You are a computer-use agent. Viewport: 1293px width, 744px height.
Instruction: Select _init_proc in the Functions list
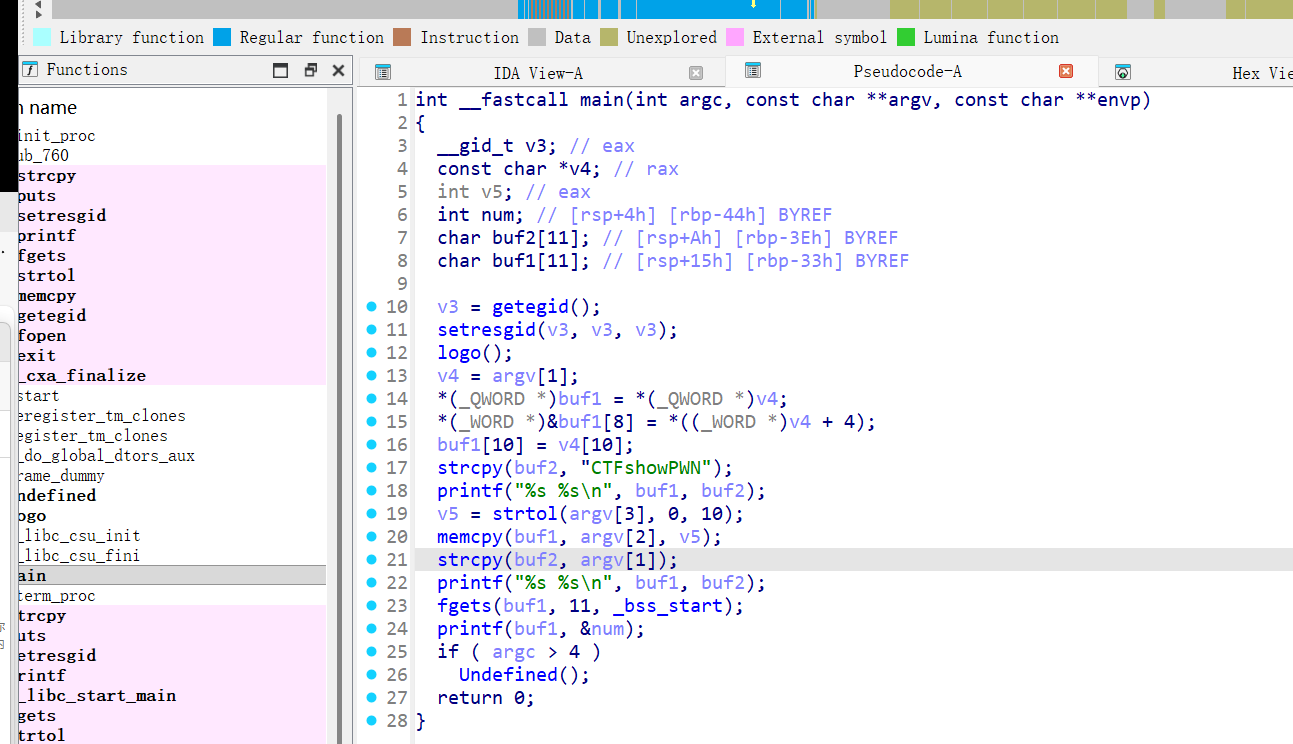[171, 135]
